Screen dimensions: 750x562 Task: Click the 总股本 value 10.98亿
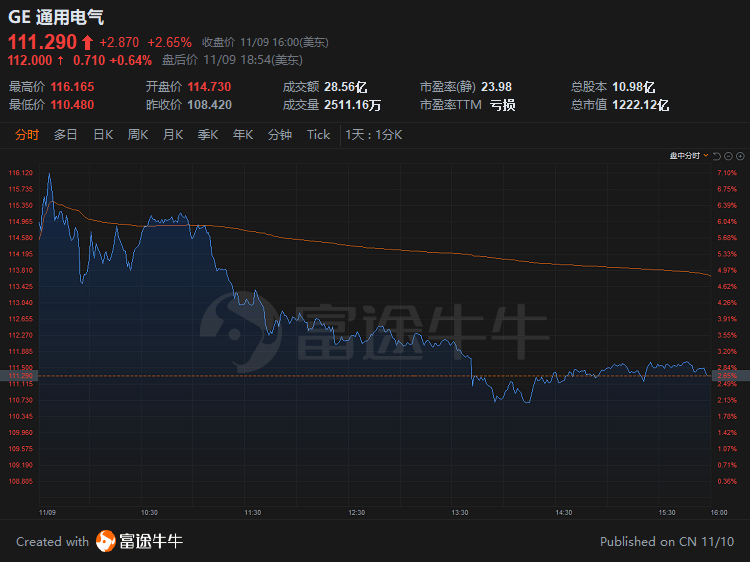click(x=633, y=87)
